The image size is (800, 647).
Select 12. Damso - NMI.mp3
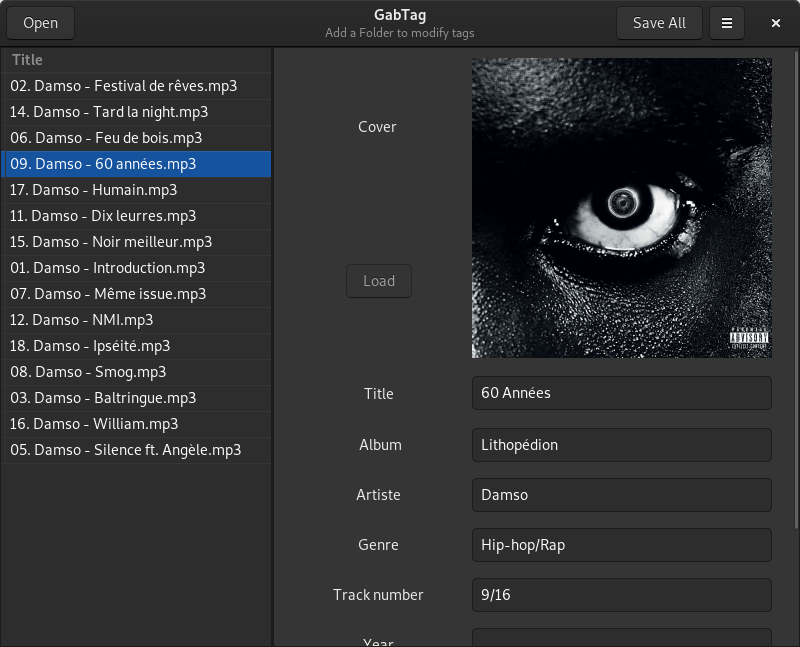[x=136, y=320]
